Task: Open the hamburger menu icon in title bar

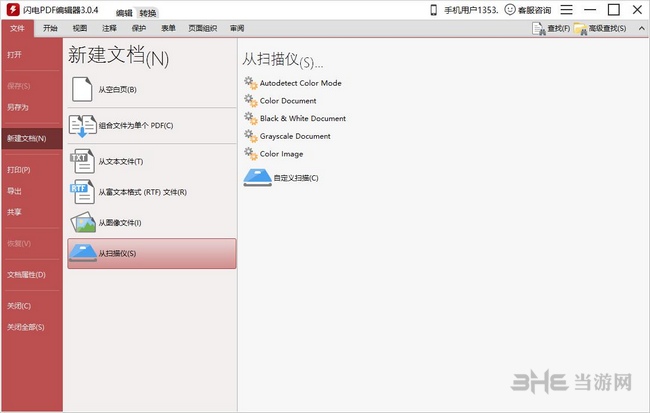Action: click(566, 10)
